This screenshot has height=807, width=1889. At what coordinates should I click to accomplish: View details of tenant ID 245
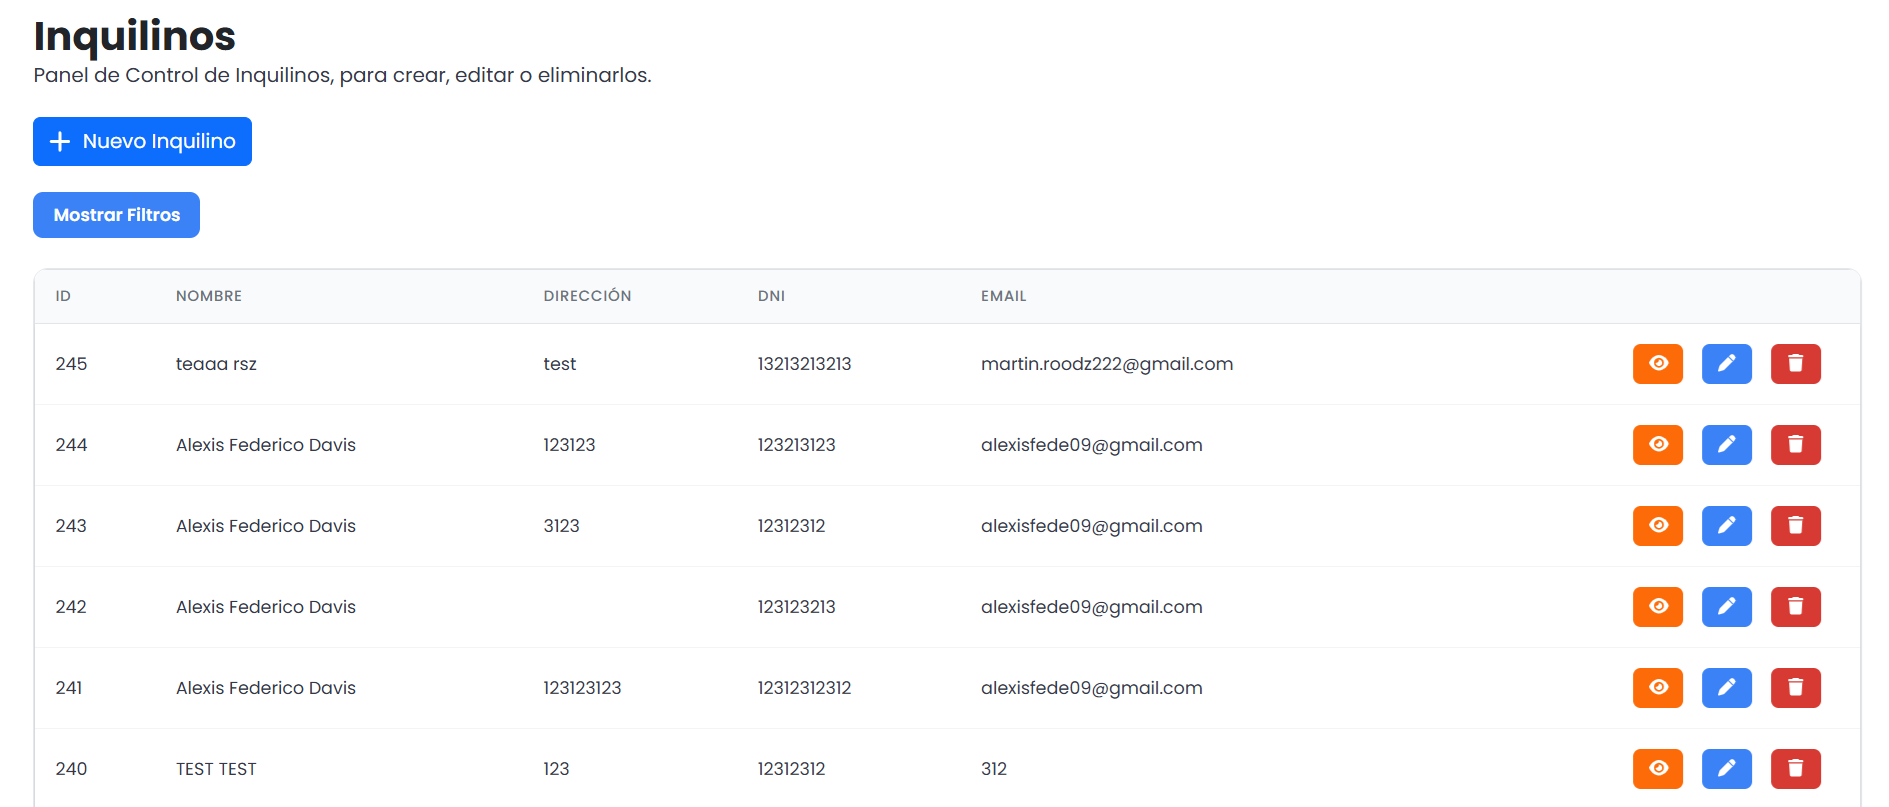[1657, 364]
